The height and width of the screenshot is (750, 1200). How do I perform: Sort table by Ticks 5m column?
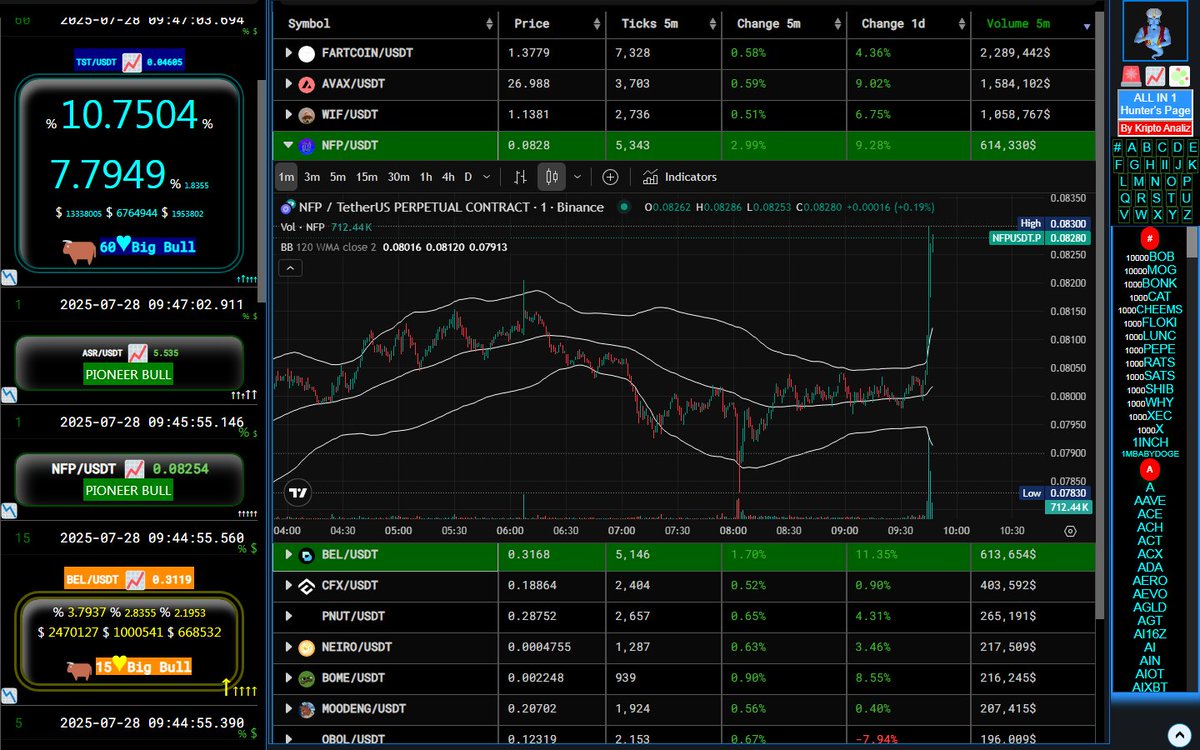tap(664, 23)
